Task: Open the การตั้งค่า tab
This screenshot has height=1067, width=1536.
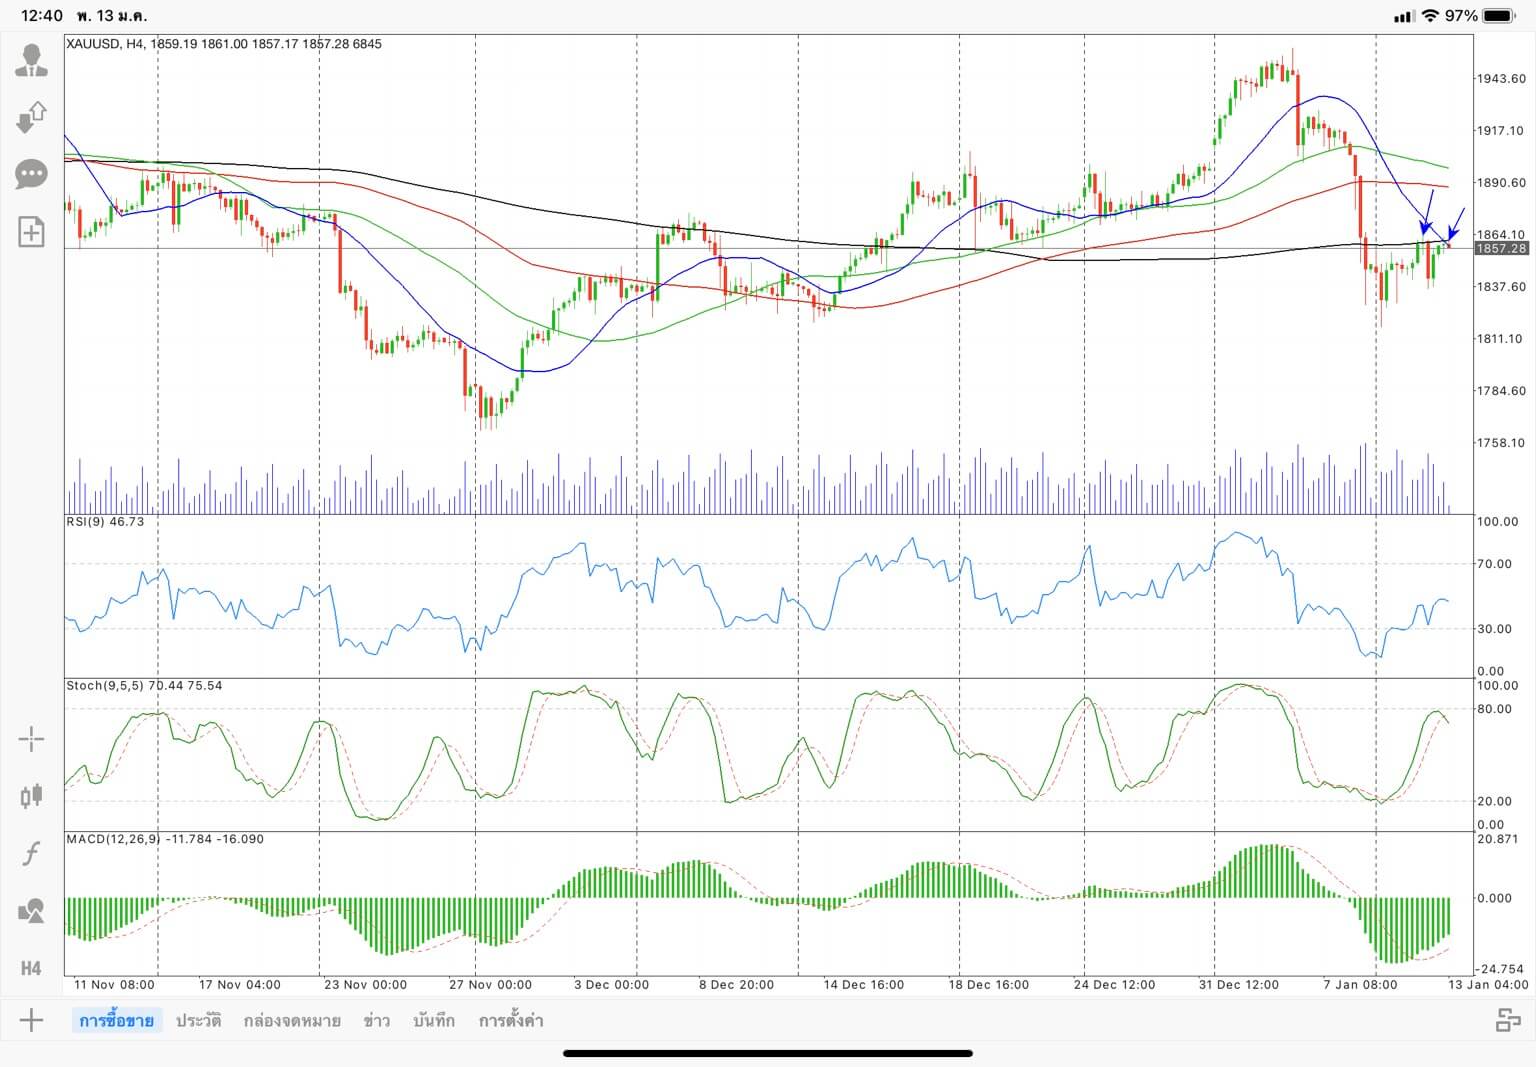Action: point(511,1021)
